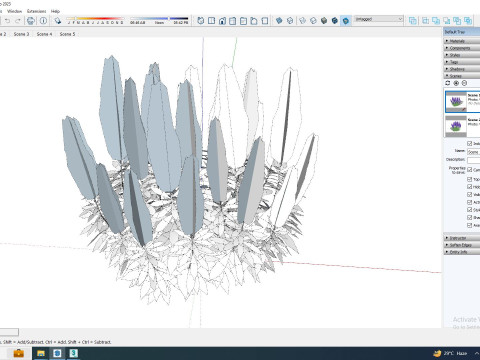Image resolution: width=480 pixels, height=360 pixels.
Task: Open File Explorer from the taskbar
Action: (x=41, y=353)
